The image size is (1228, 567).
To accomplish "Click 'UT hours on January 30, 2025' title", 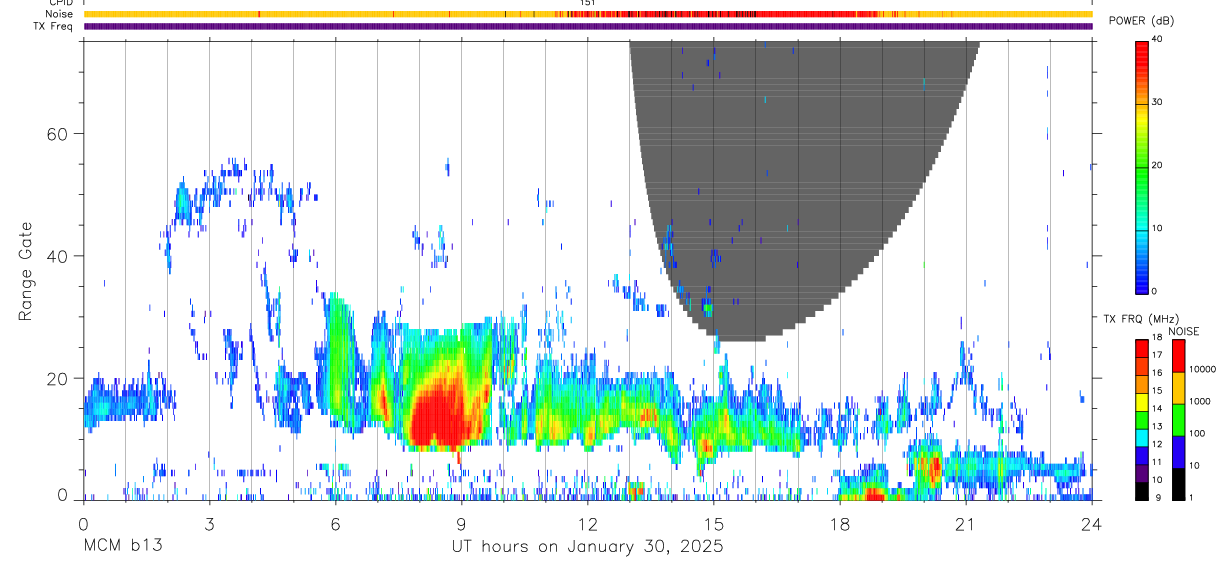I will [x=587, y=546].
